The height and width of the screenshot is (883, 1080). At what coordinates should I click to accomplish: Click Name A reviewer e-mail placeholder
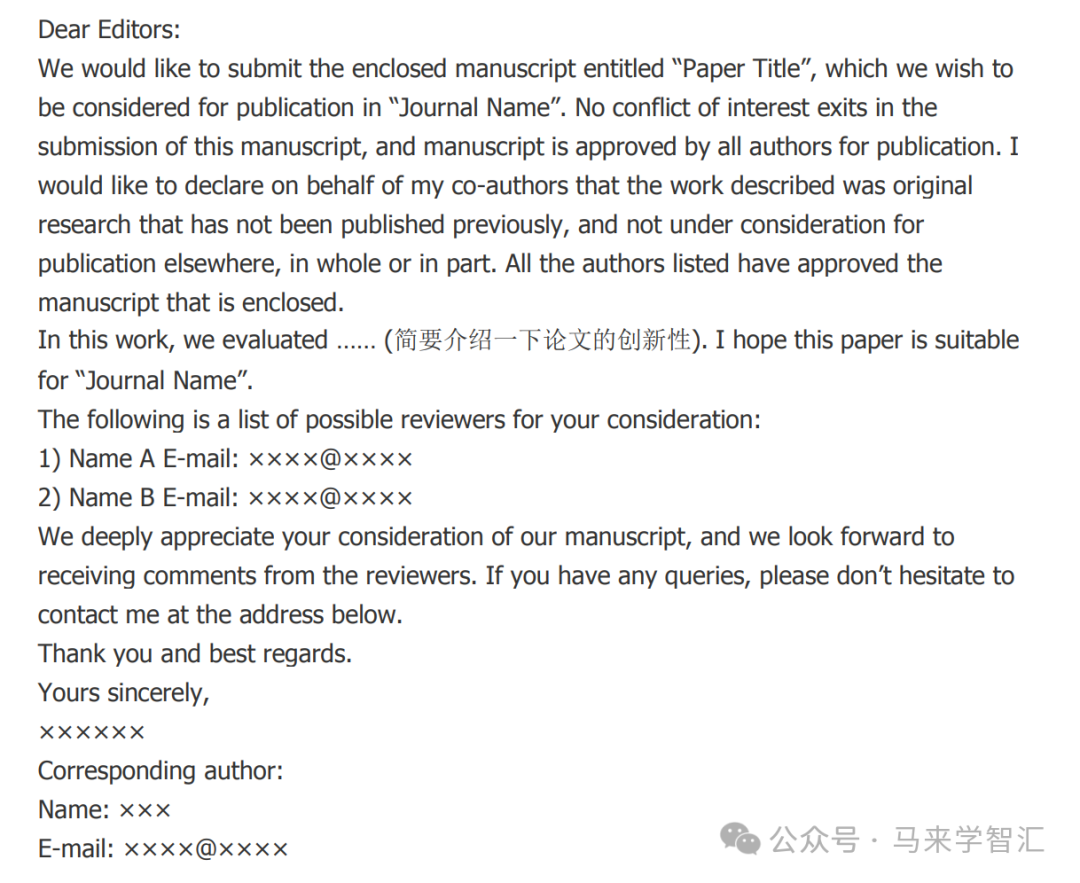click(x=330, y=459)
